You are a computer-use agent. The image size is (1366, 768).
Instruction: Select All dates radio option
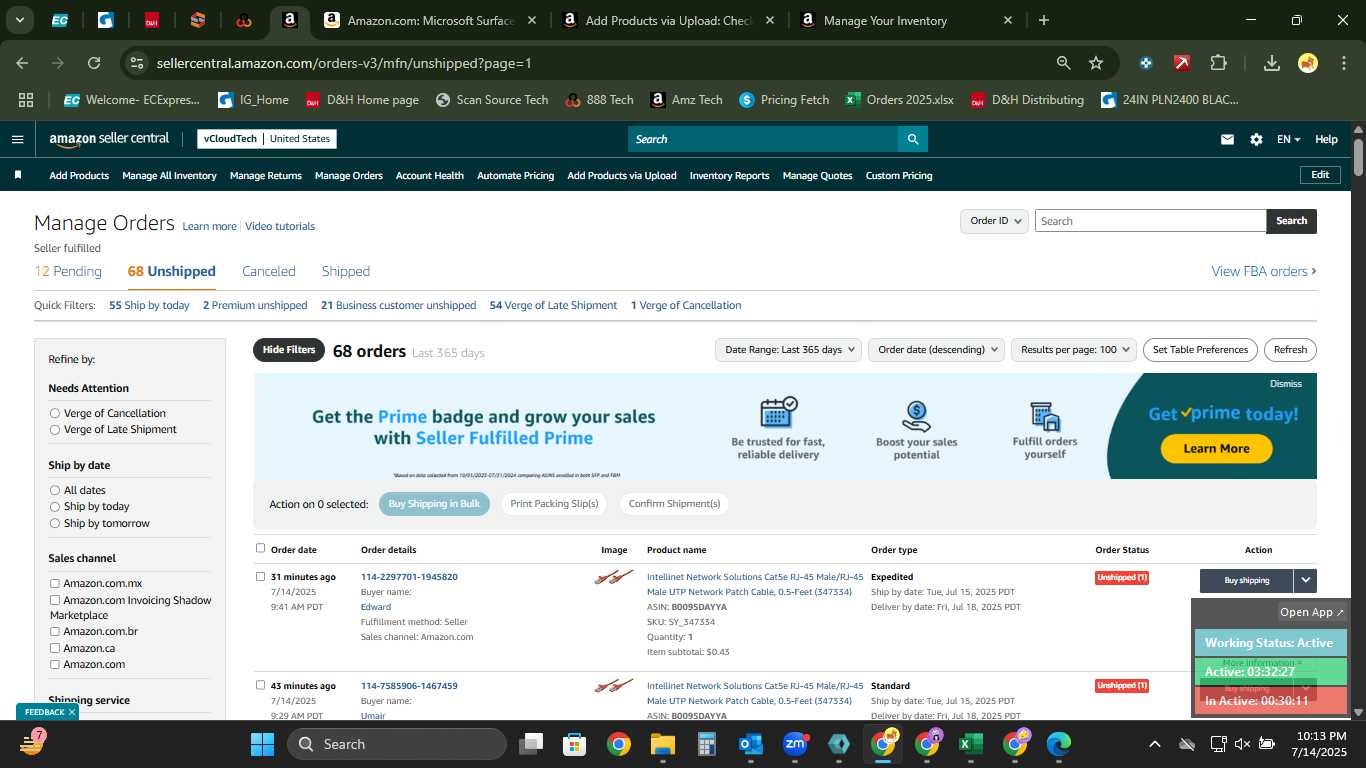[x=55, y=490]
